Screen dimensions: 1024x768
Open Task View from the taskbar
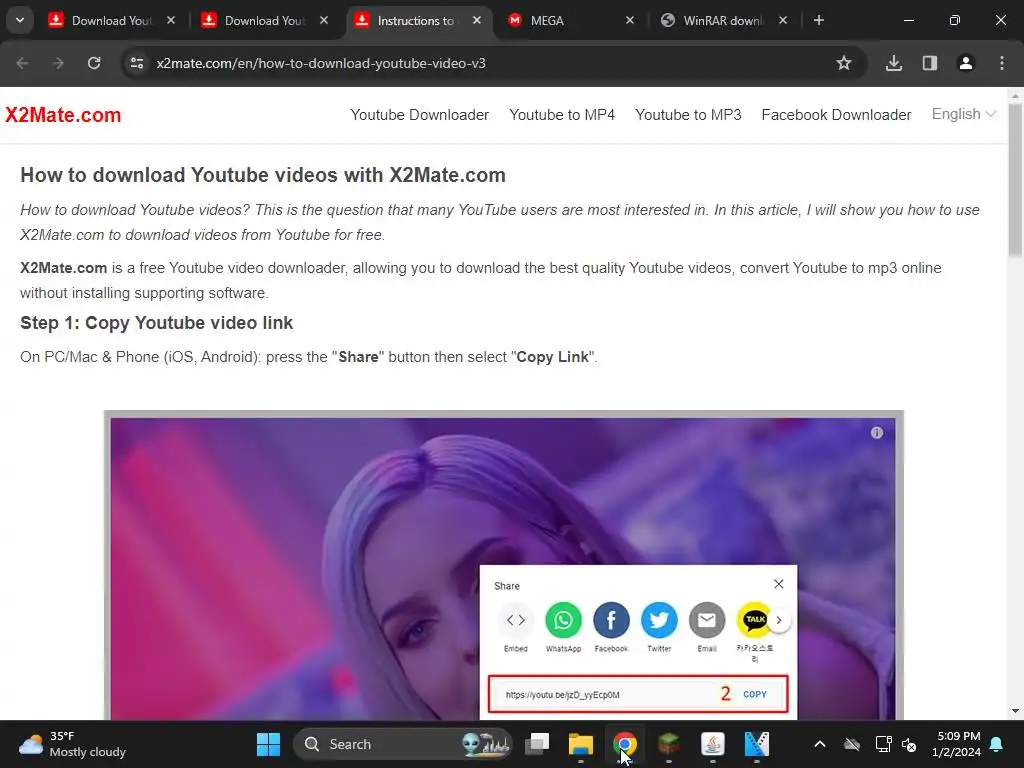[x=537, y=744]
